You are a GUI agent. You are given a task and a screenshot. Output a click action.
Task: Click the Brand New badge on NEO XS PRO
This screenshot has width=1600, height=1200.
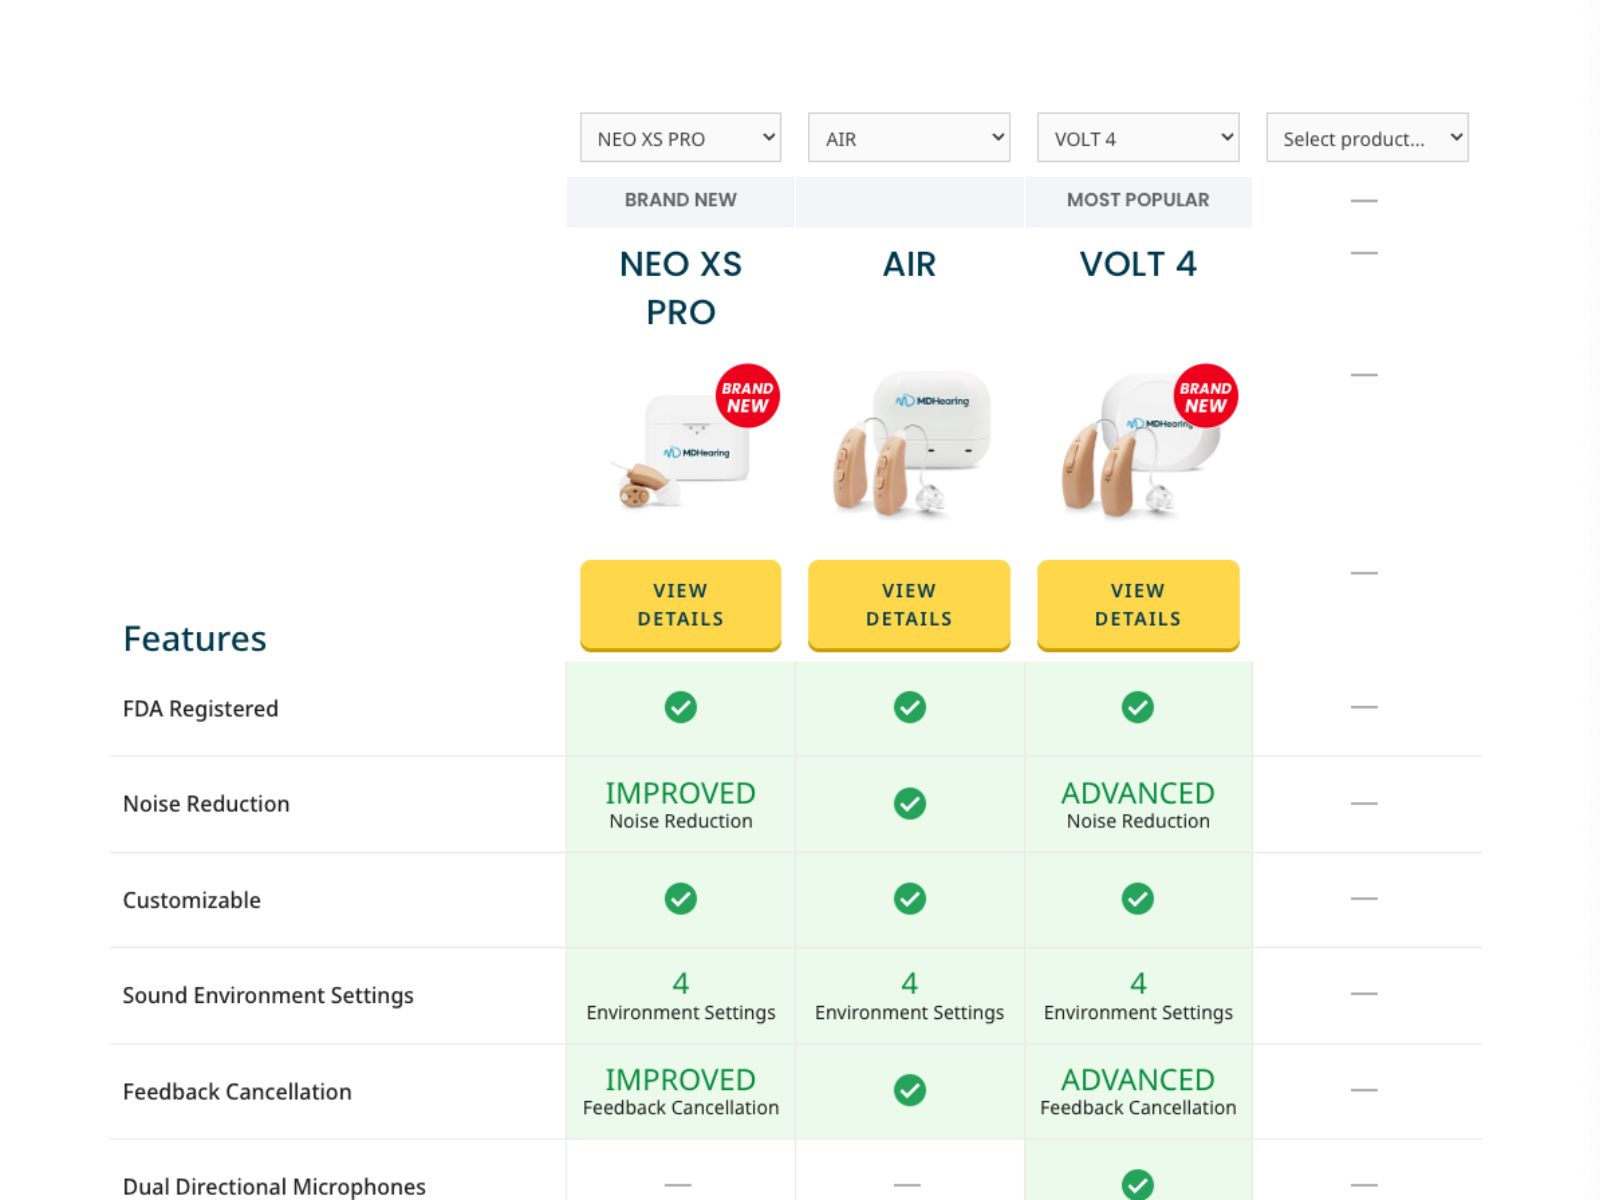click(x=747, y=396)
